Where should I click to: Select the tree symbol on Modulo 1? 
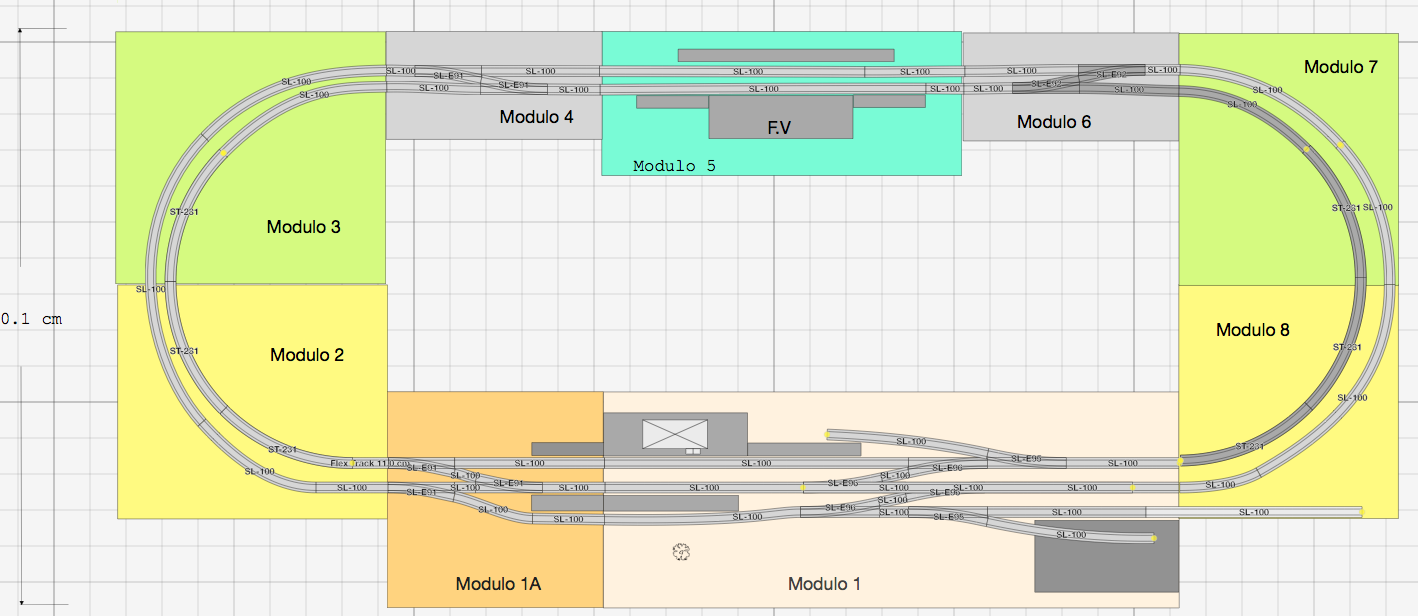[x=683, y=551]
